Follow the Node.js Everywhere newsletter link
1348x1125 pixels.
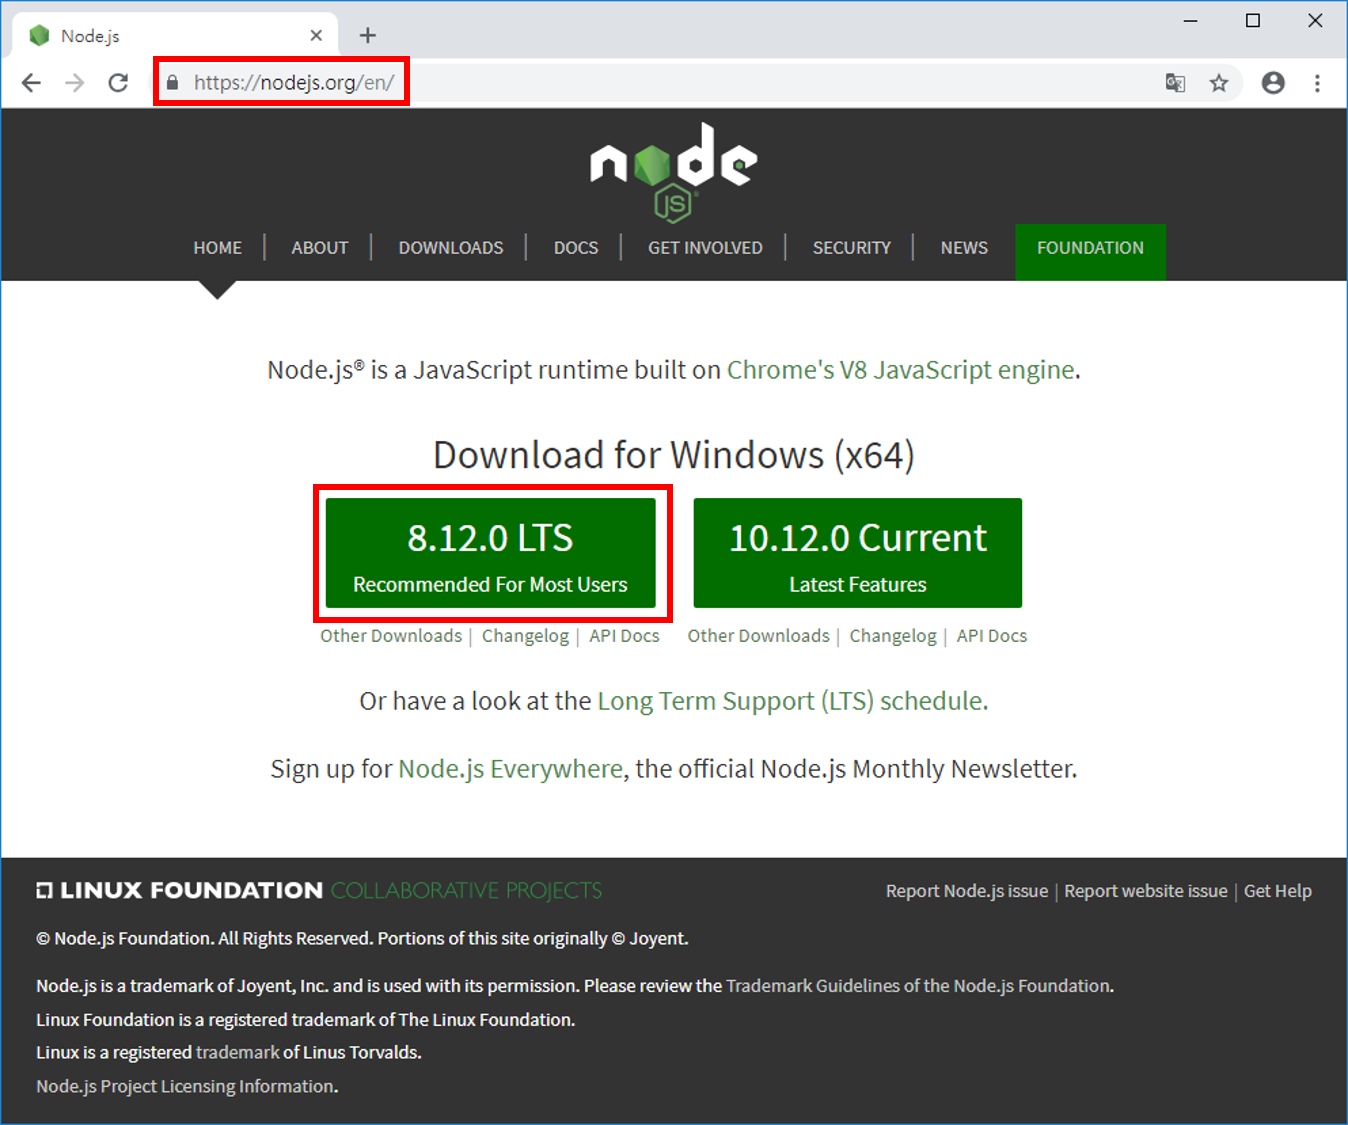510,769
